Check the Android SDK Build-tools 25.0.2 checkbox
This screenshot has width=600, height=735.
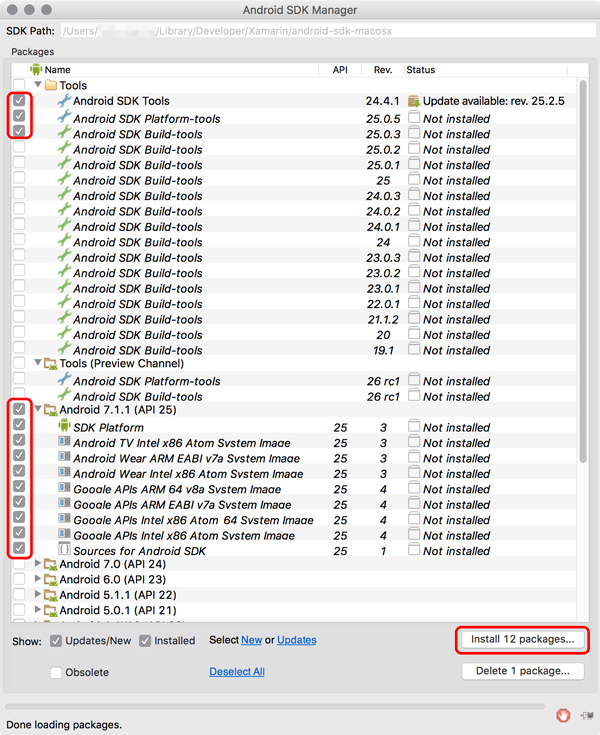[19, 147]
